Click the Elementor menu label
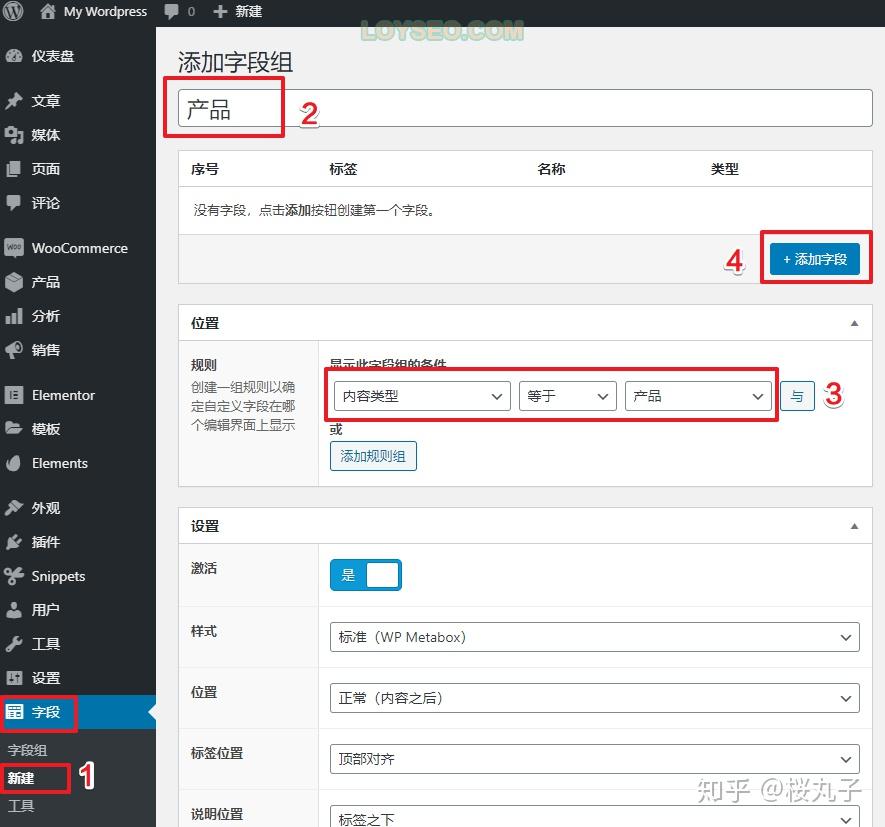The height and width of the screenshot is (827, 885). tap(63, 395)
